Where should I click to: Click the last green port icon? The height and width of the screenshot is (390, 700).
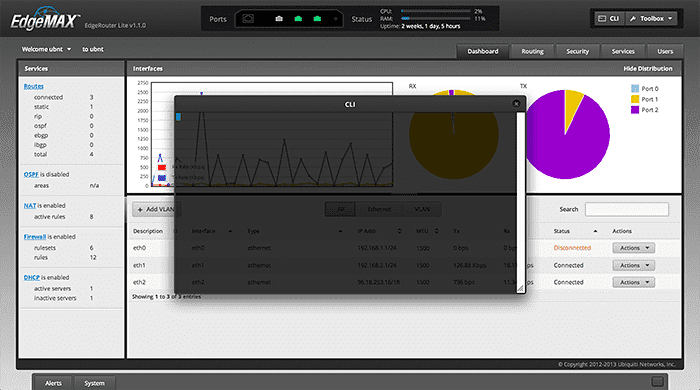317,19
